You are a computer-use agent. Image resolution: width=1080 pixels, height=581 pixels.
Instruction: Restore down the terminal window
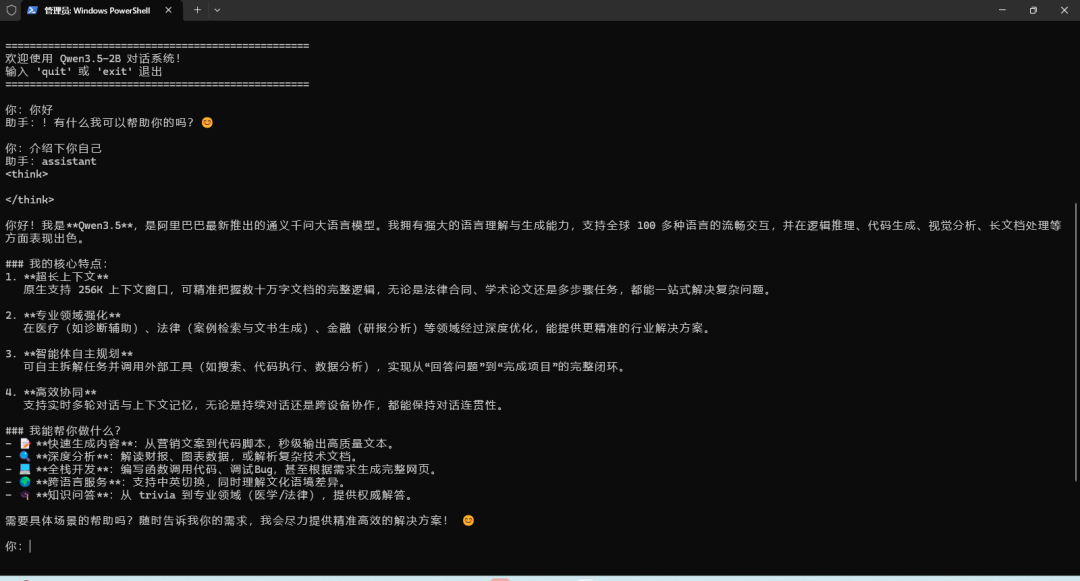coord(1033,10)
